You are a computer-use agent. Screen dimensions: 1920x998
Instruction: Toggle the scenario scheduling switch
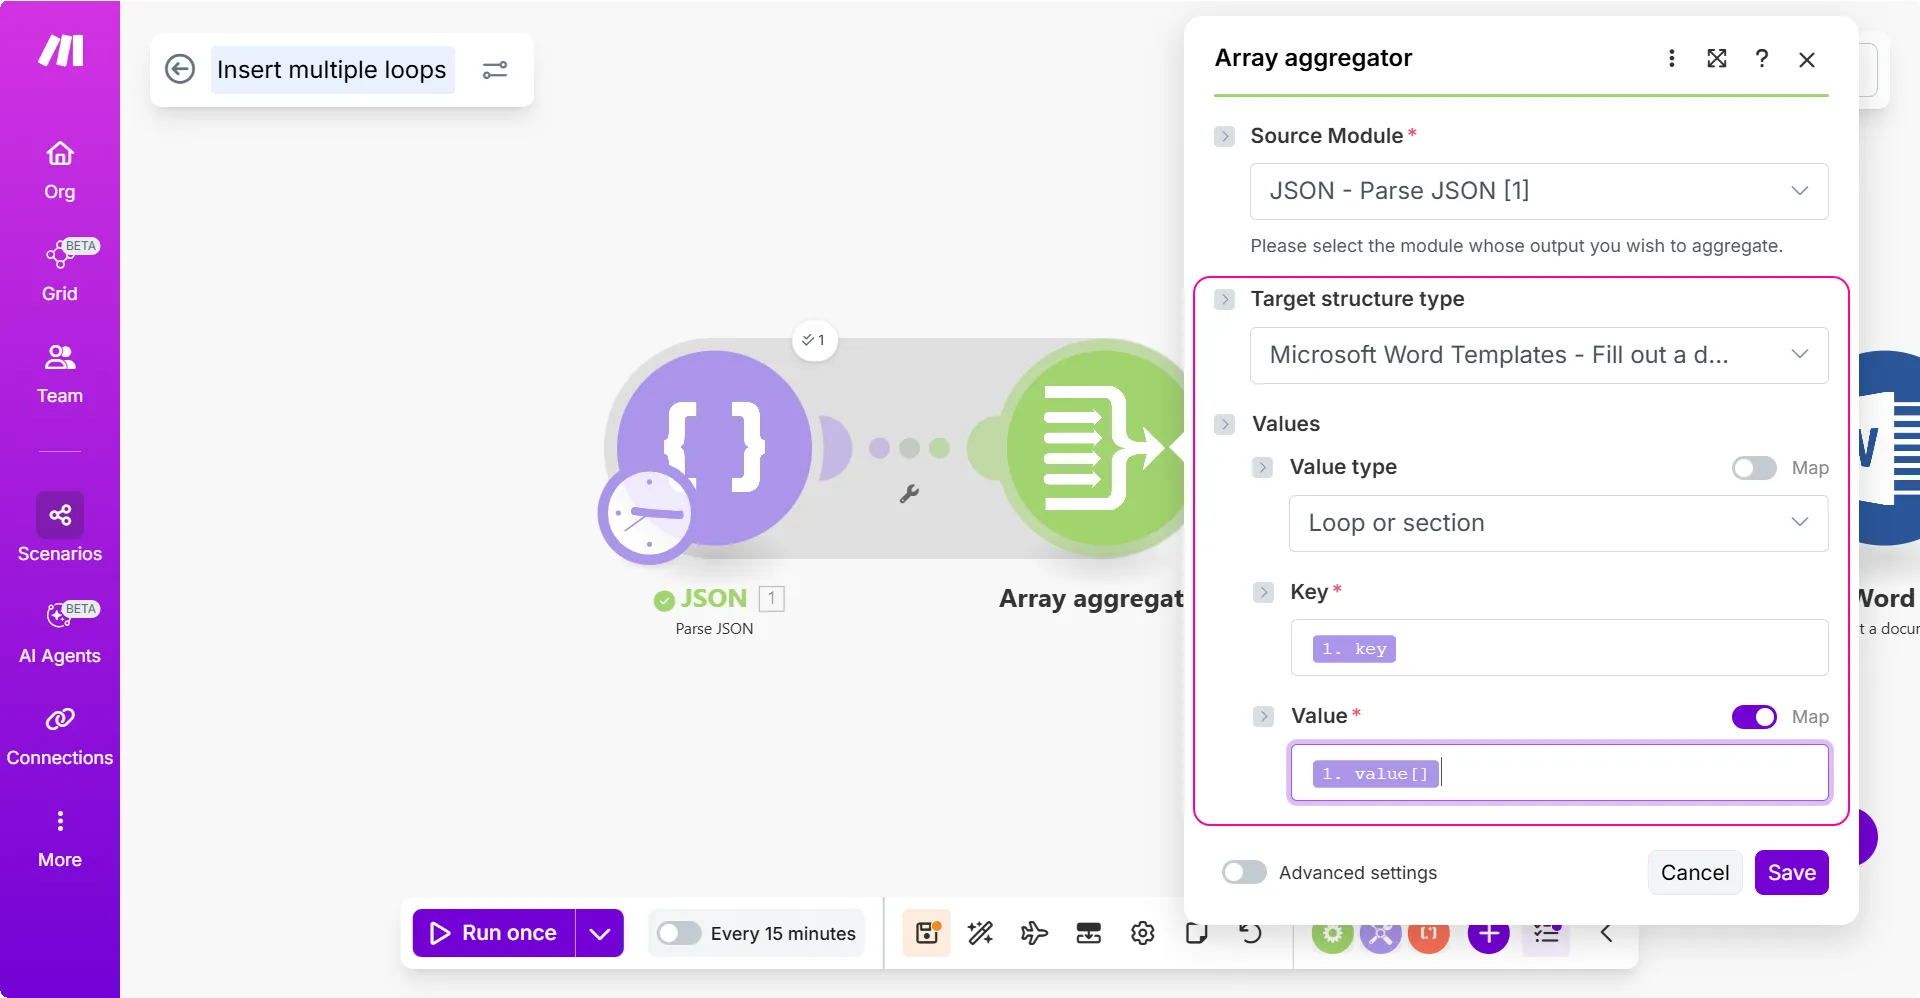click(679, 933)
